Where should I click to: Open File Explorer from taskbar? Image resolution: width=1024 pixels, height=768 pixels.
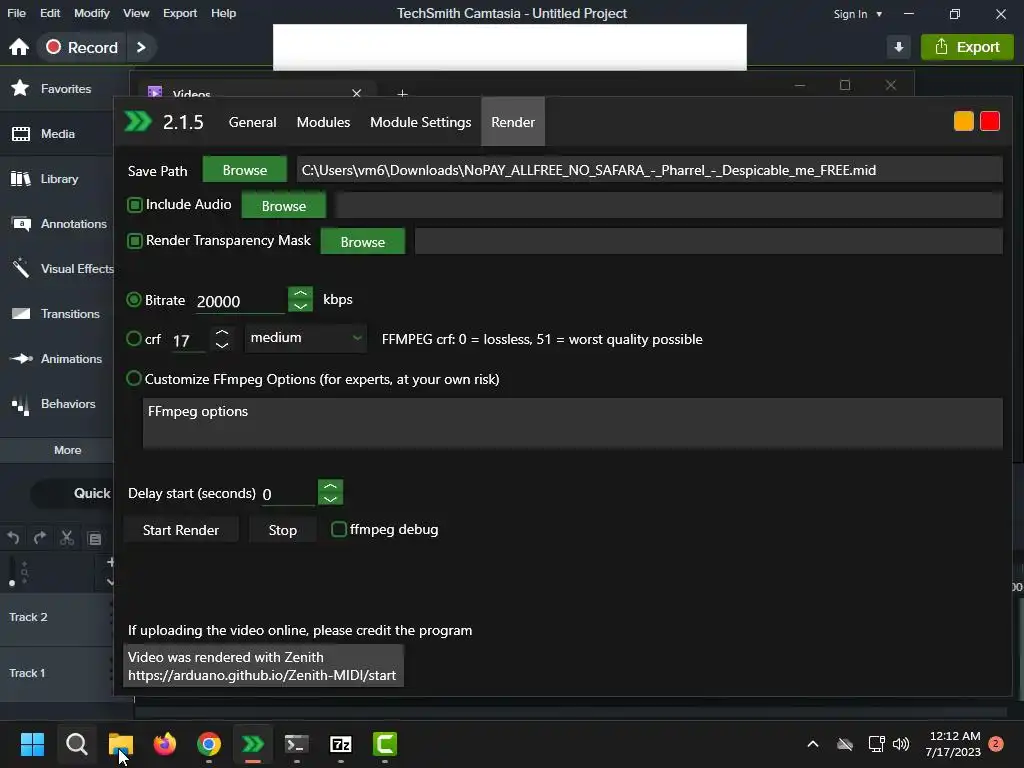coord(121,744)
